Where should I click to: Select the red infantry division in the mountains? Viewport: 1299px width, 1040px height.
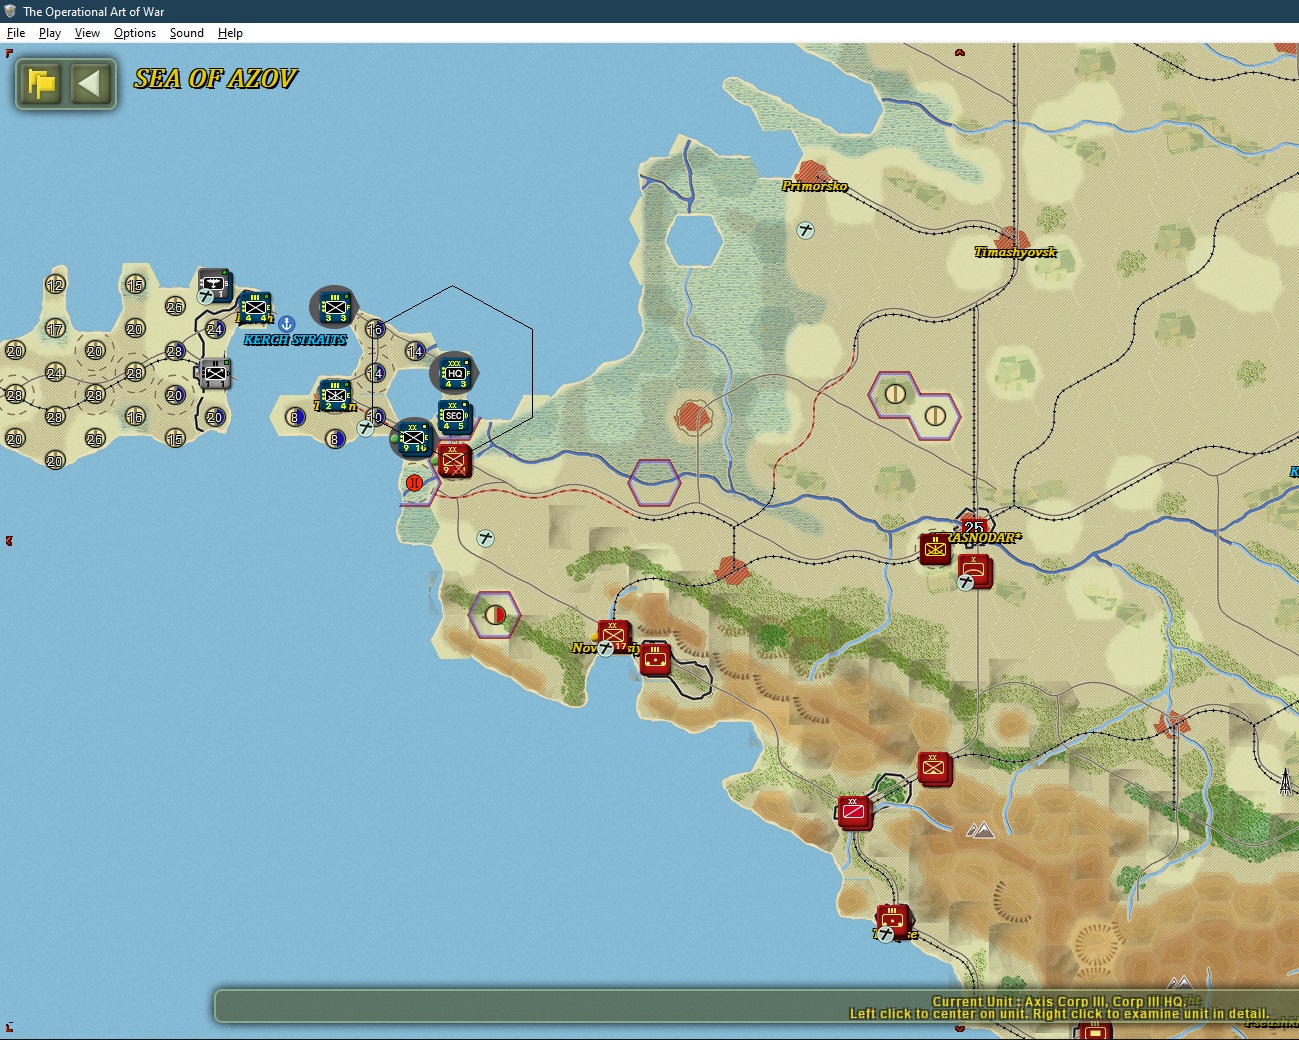coord(934,768)
